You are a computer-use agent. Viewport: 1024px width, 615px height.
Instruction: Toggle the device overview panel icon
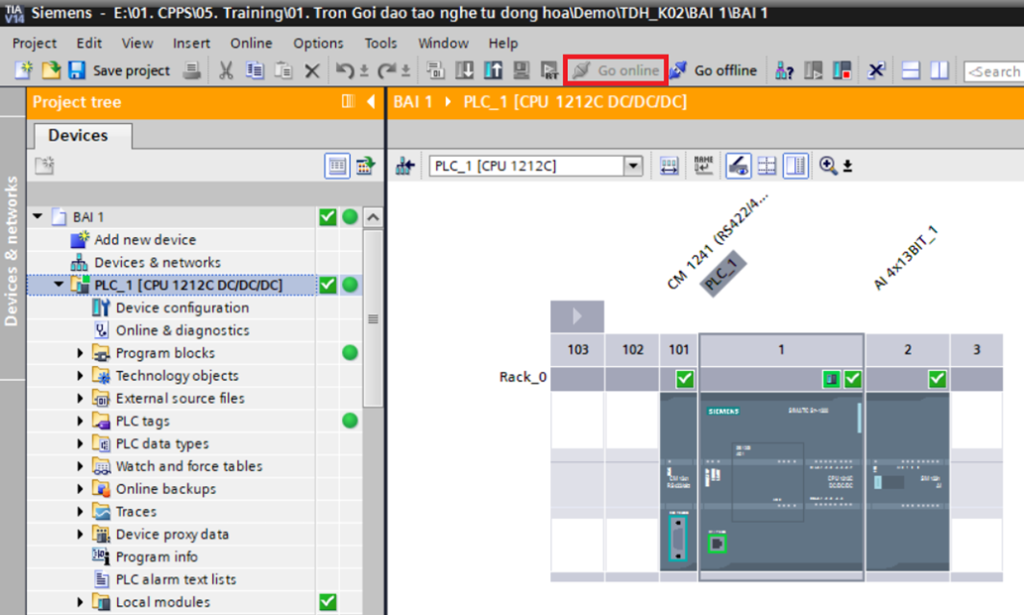[x=795, y=166]
